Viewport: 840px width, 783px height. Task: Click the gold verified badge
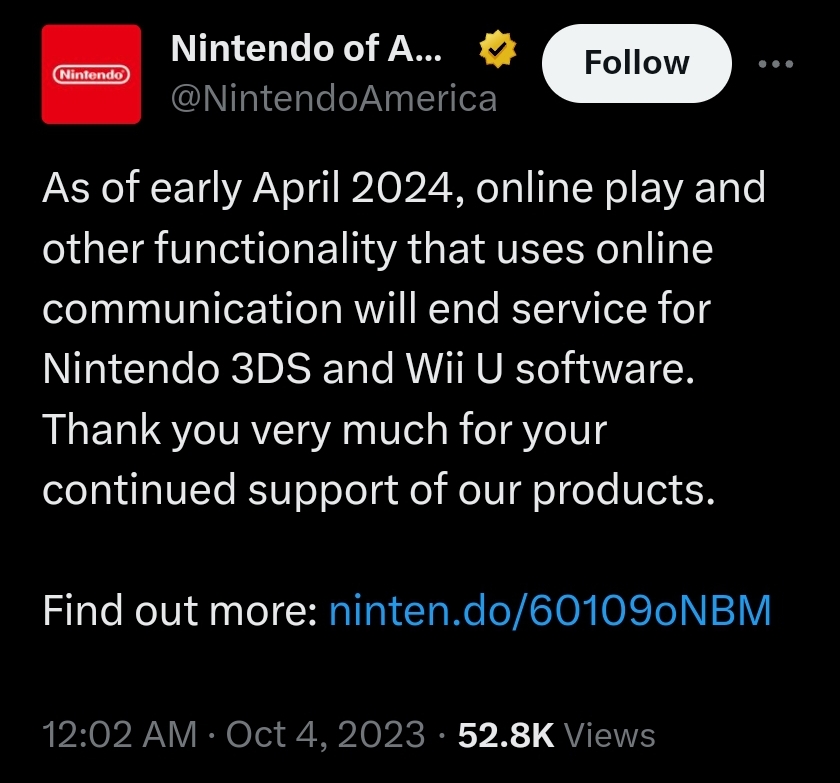pyautogui.click(x=497, y=49)
